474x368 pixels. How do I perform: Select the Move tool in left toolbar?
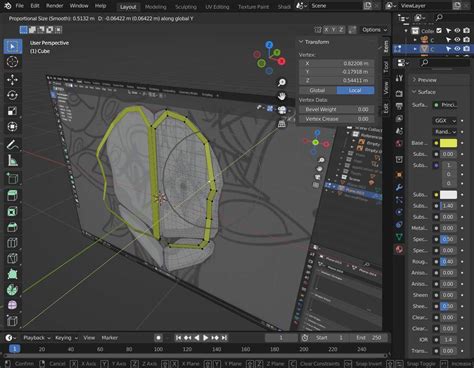[x=12, y=79]
